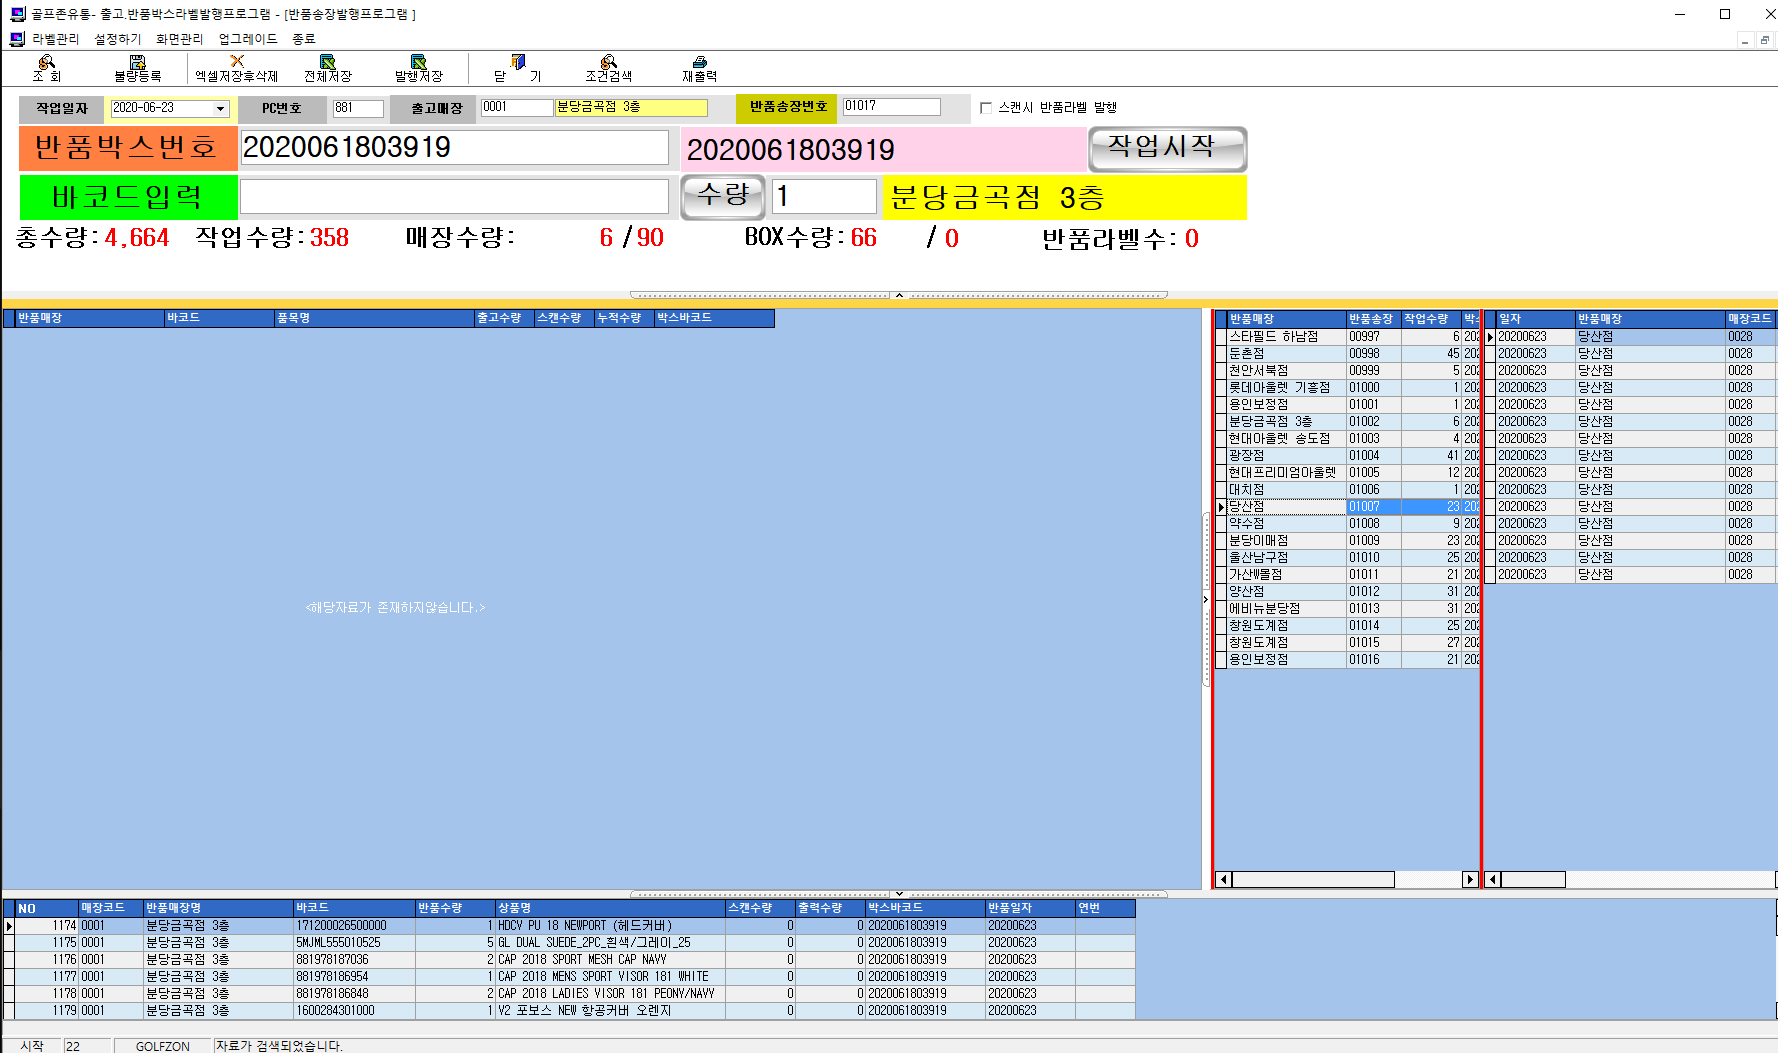Click the 닫기 close-door icon
The image size is (1778, 1053).
[517, 63]
